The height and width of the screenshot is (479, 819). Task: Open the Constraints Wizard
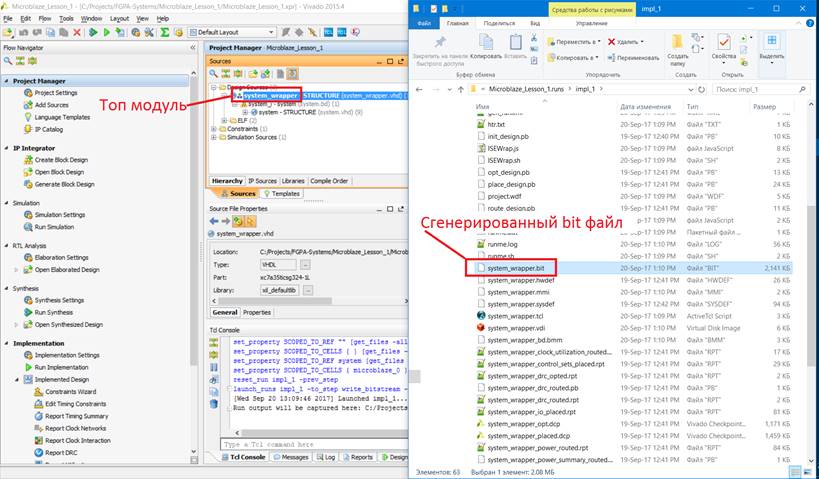point(69,392)
